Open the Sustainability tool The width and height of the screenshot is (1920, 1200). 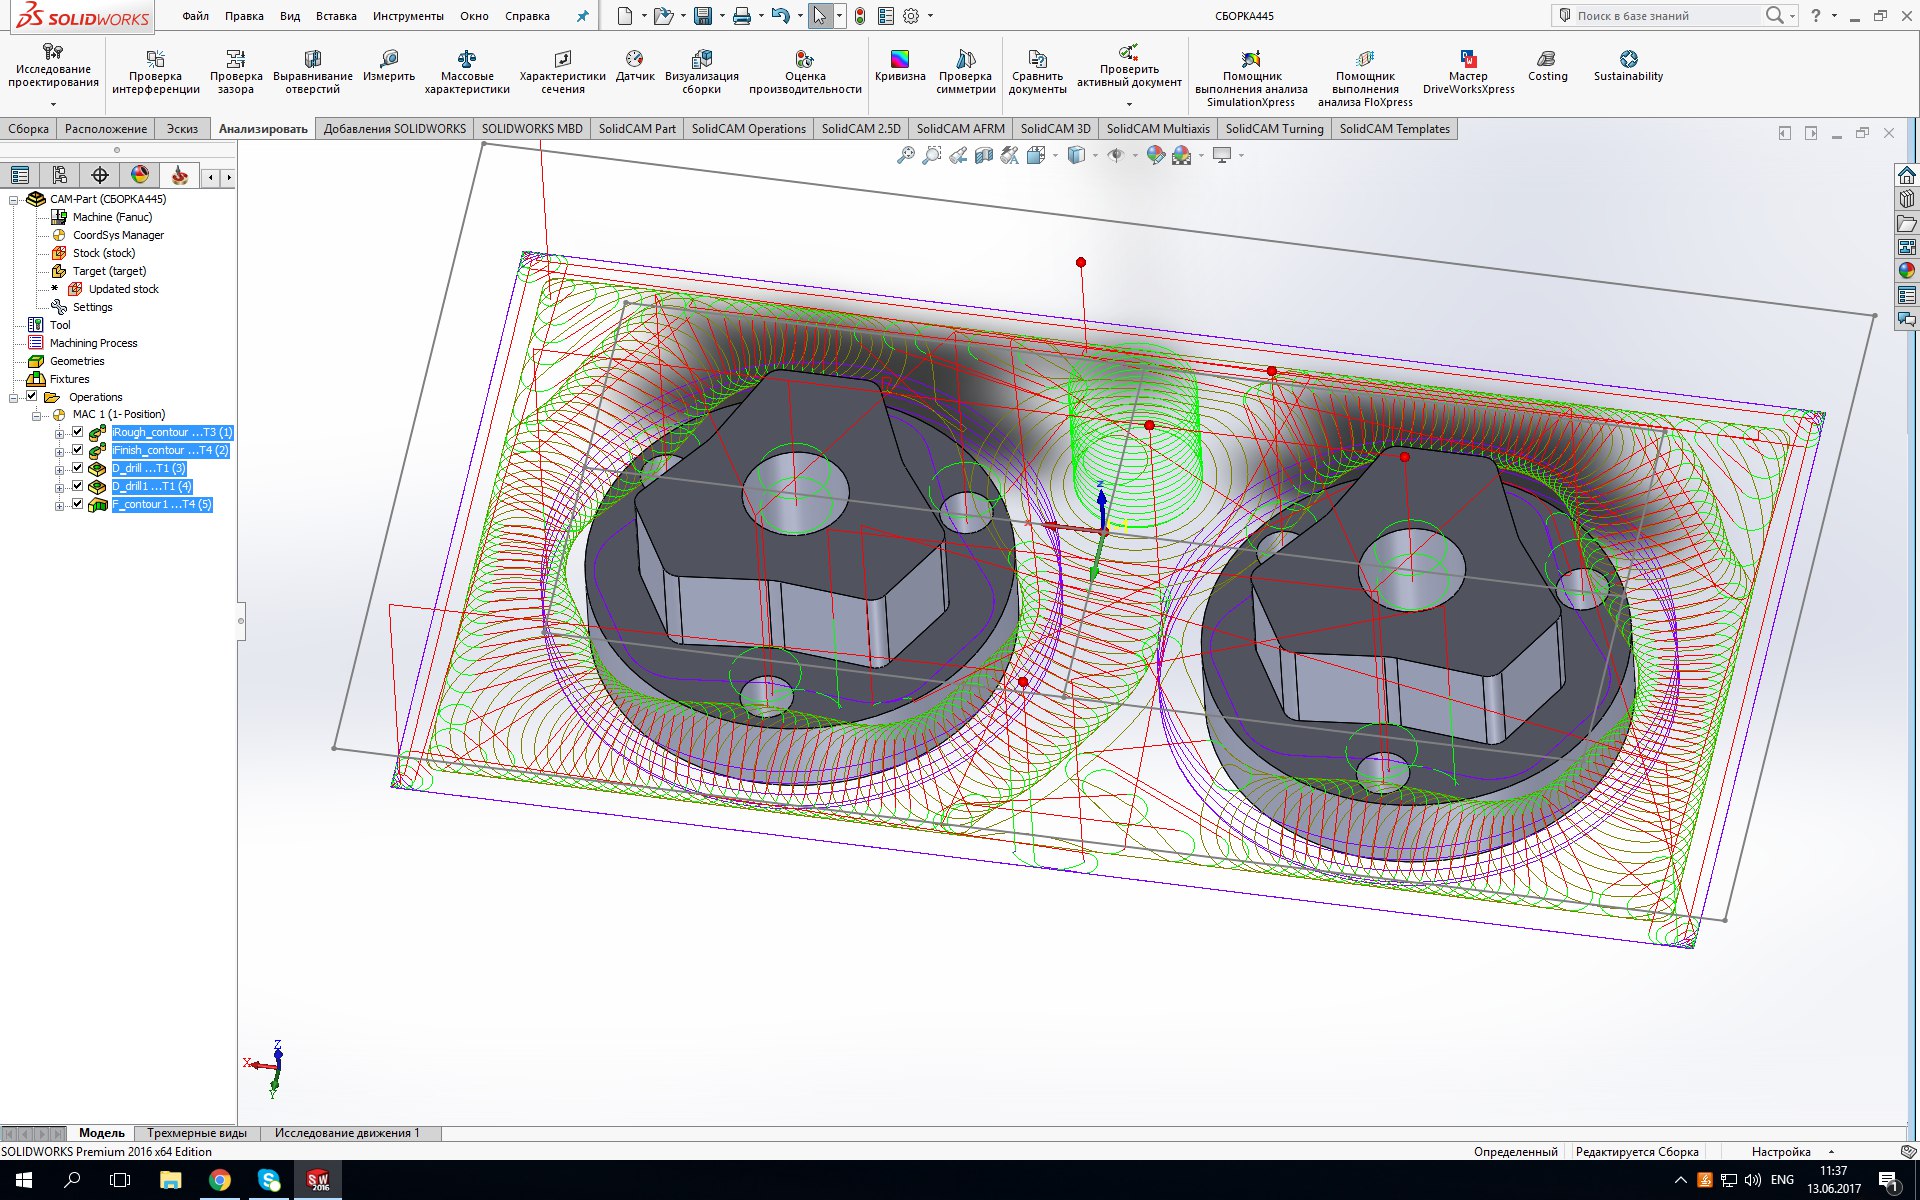point(1628,66)
